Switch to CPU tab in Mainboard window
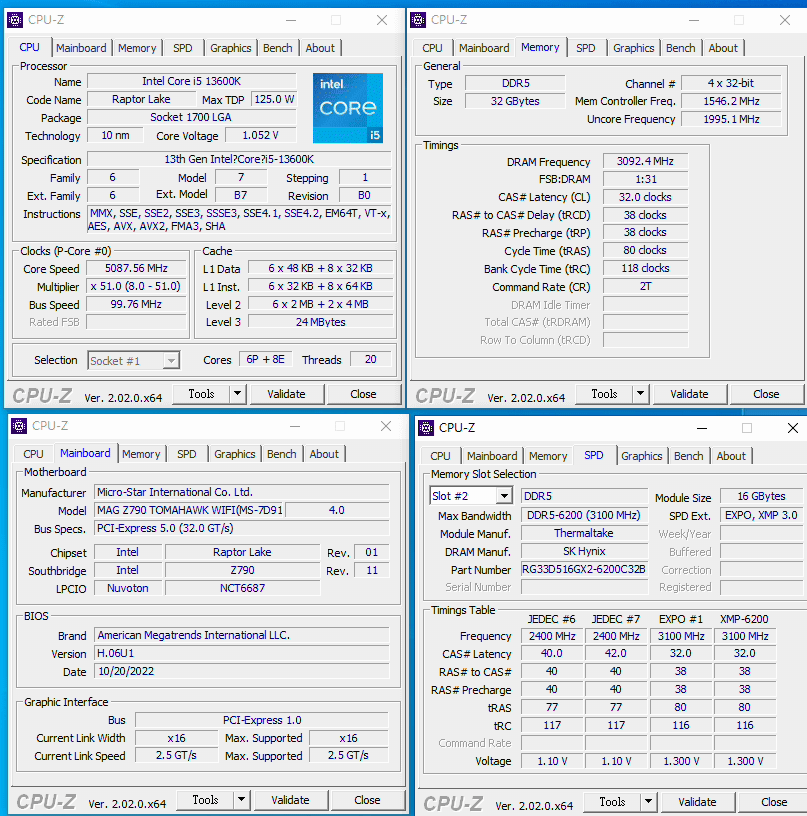Screen dimensions: 807x816 coord(33,454)
